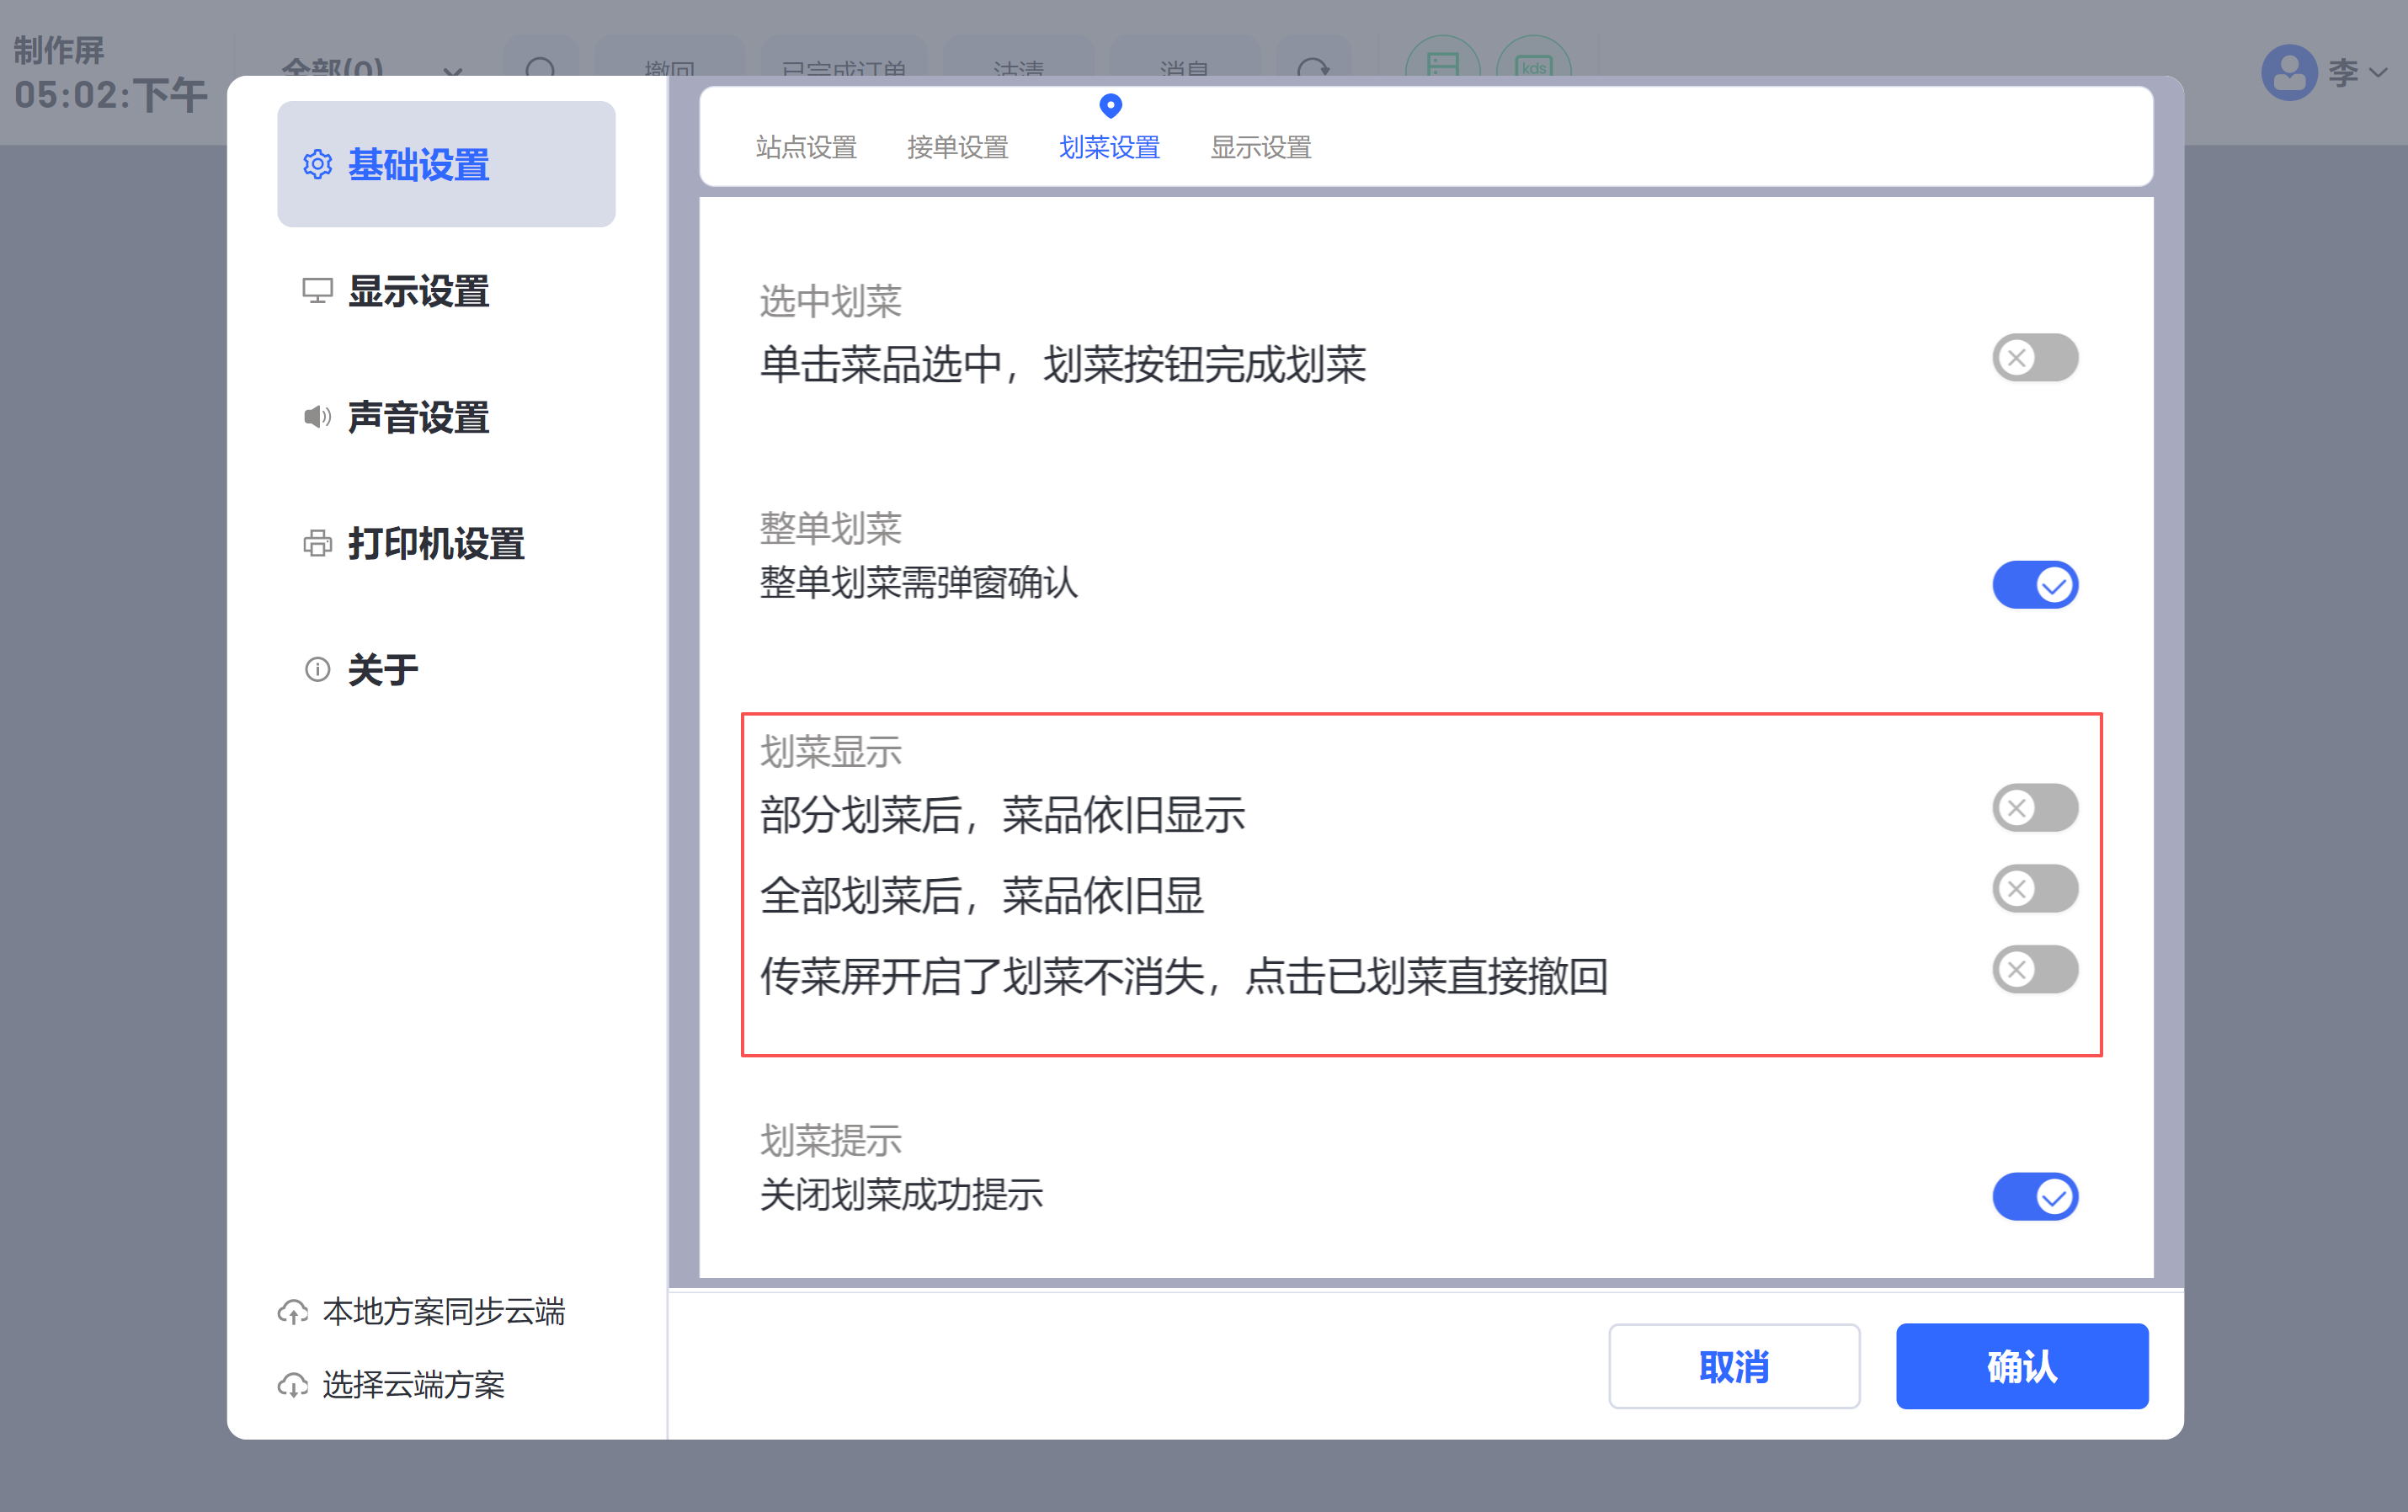The width and height of the screenshot is (2408, 1512).
Task: Expand the 李 user dropdown arrow
Action: coord(2379,72)
